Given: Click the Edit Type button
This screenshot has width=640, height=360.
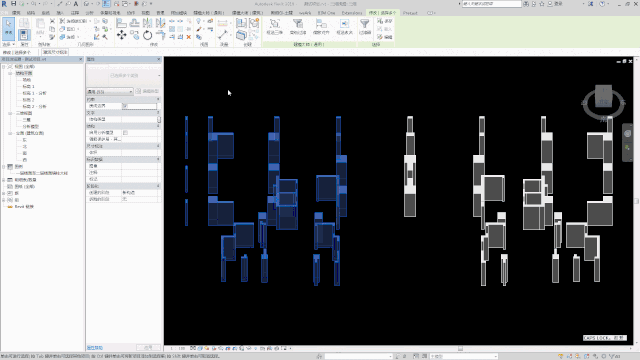Looking at the screenshot, I should click(x=147, y=91).
